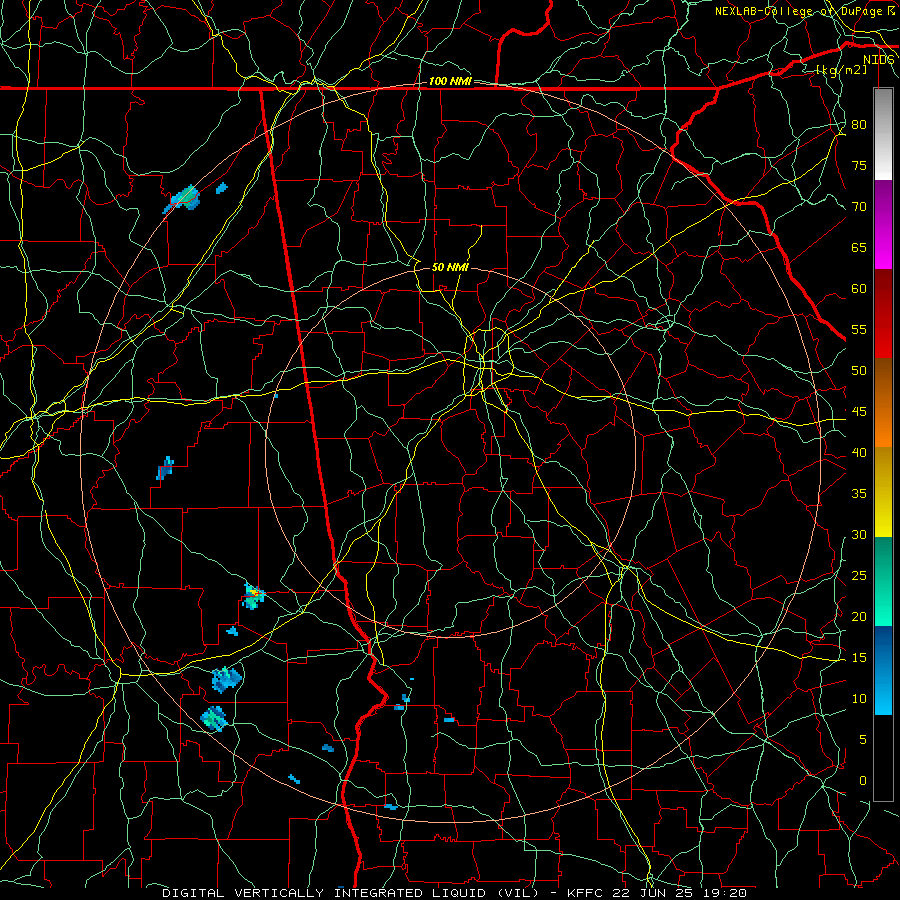Screen dimensions: 900x900
Task: Click the 50 NMI range ring label
Action: 450,267
